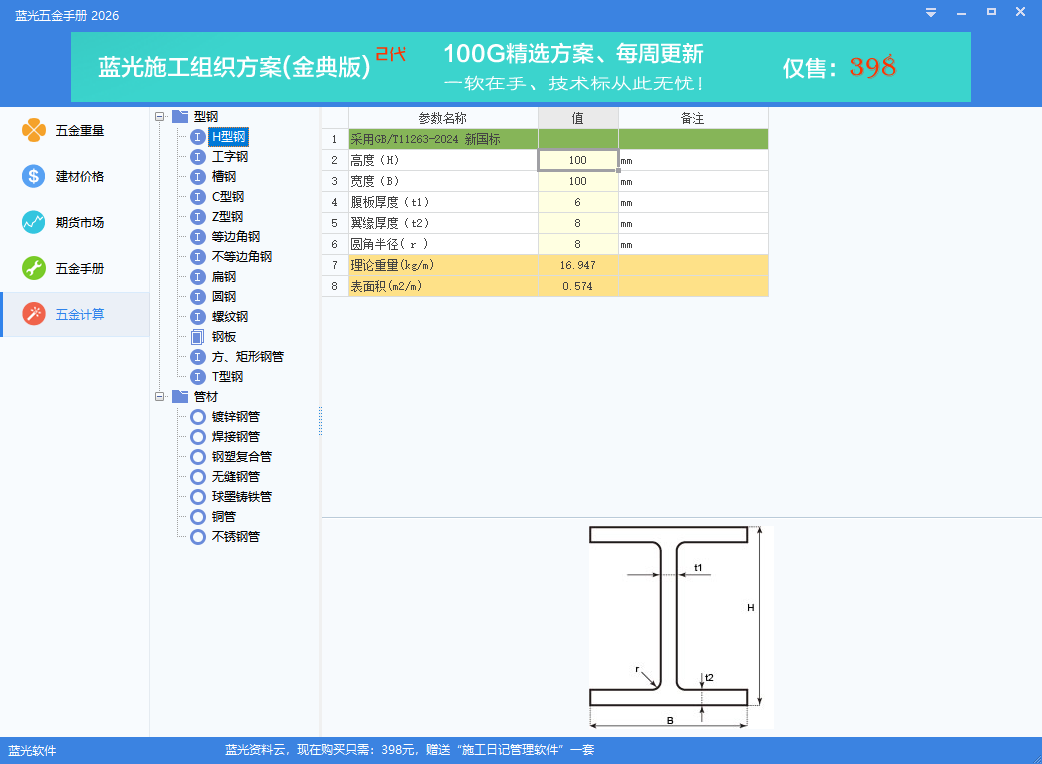Click the 五金重量 clover icon

click(34, 130)
